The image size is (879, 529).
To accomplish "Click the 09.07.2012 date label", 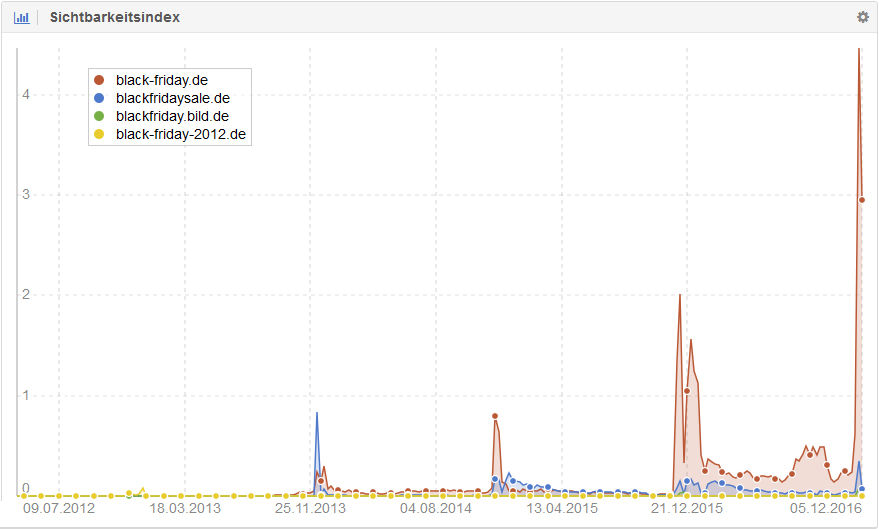I will click(59, 508).
